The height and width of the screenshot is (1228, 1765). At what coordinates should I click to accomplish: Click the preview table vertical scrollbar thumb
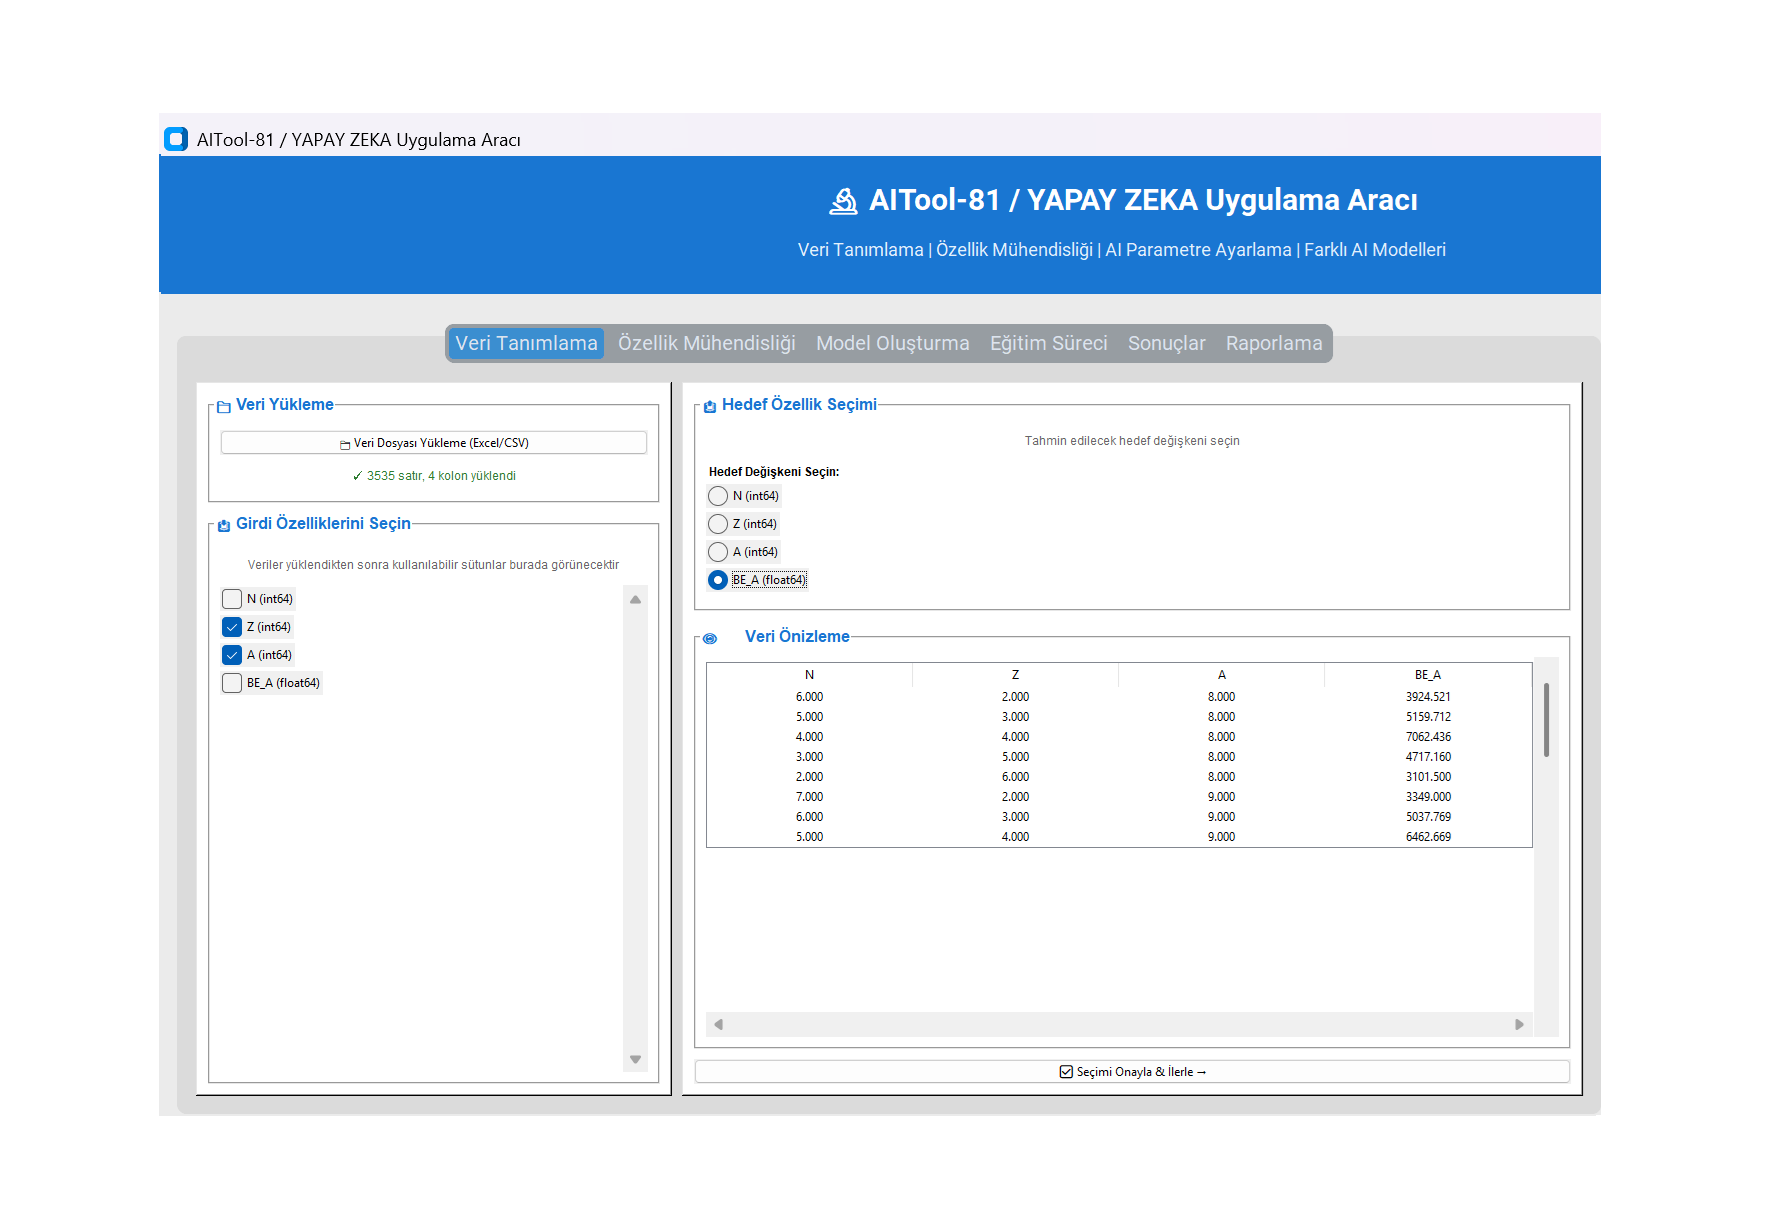click(x=1546, y=720)
